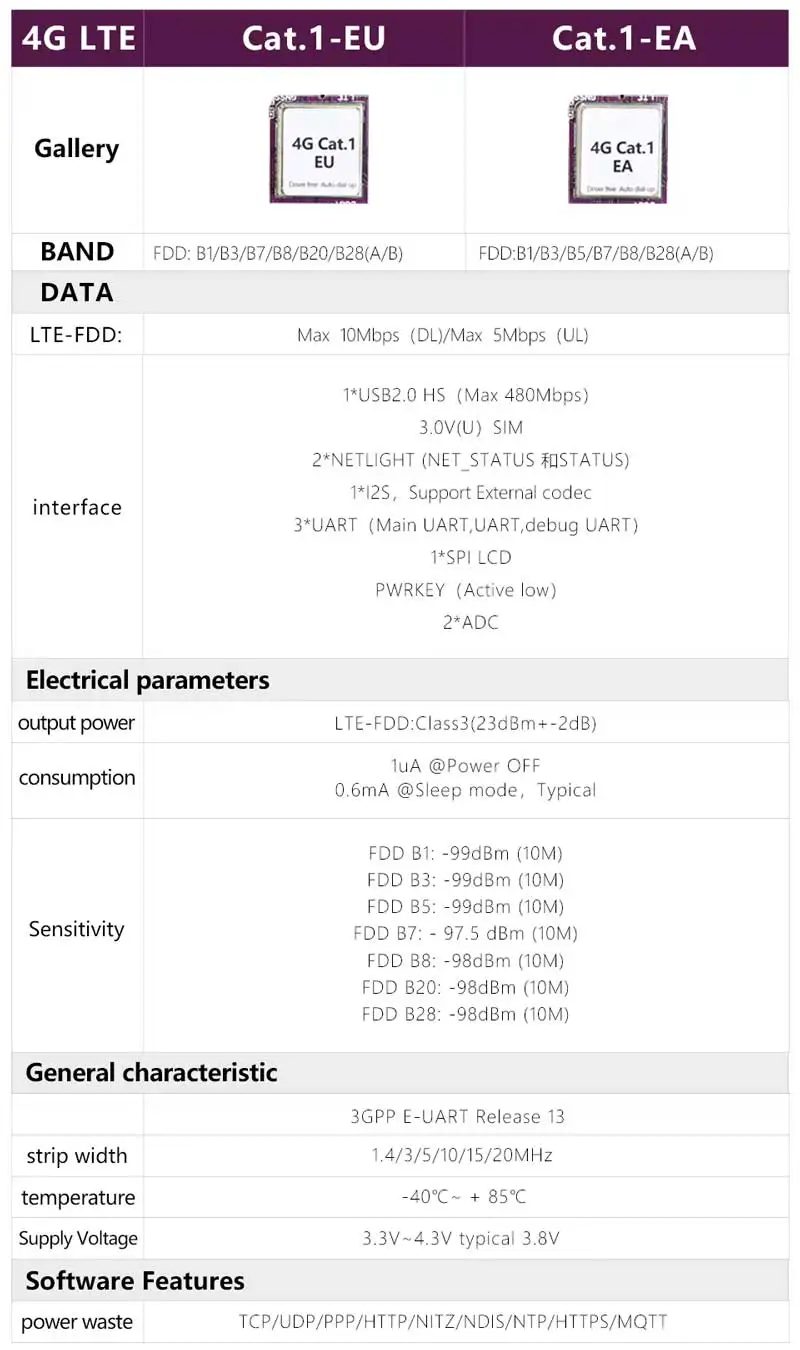This screenshot has height=1350, width=800.
Task: Click the Electrical parameters section heading
Action: pyautogui.click(x=148, y=681)
